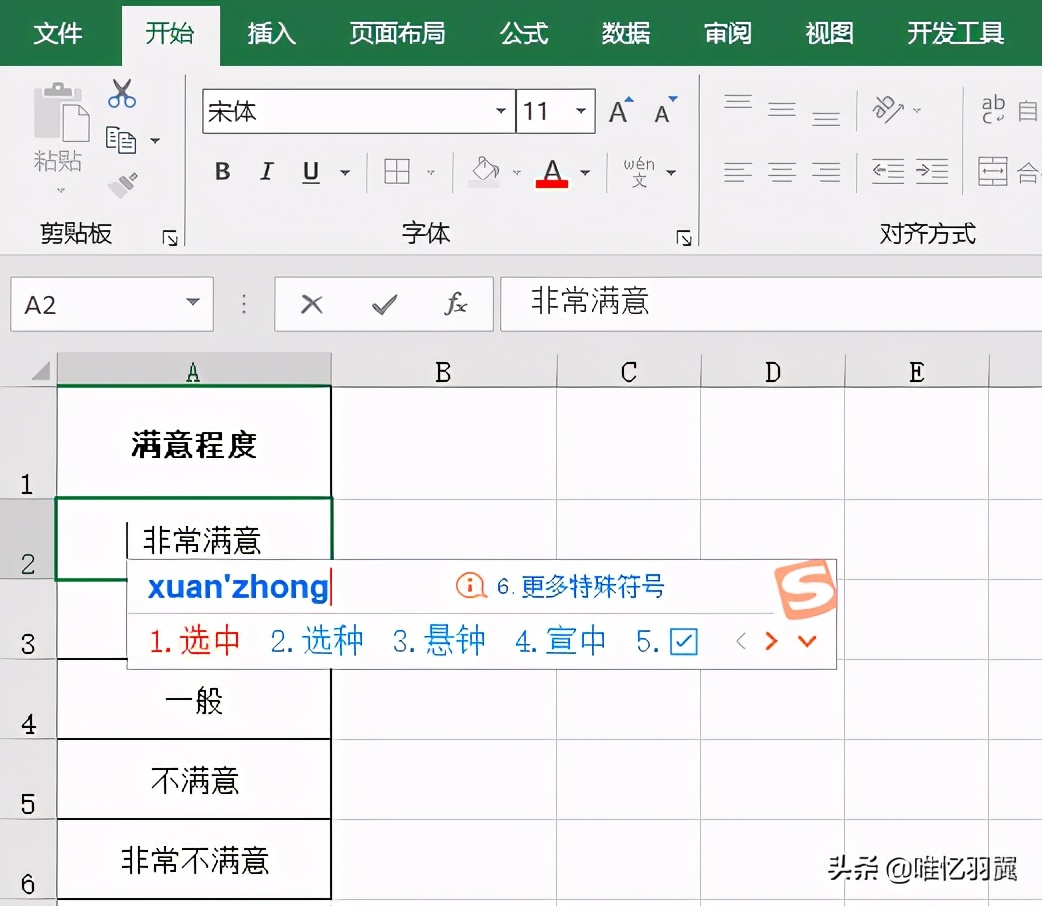1042x906 pixels.
Task: Center text horizontally
Action: coord(782,172)
